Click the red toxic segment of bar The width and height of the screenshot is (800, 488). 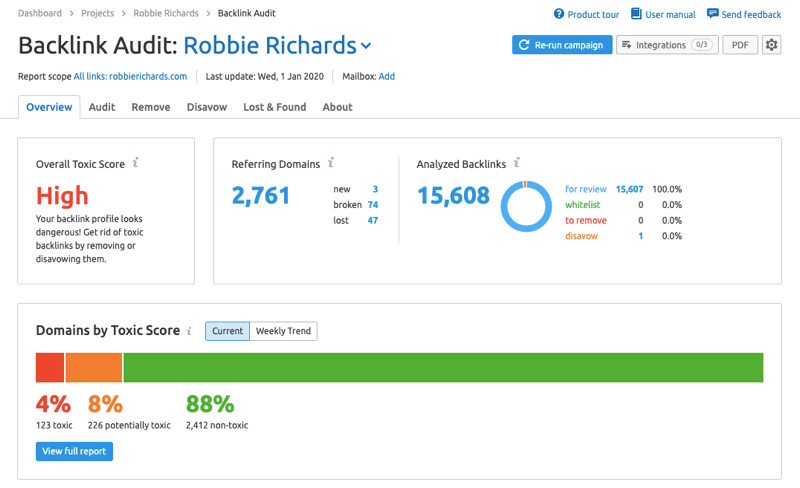click(x=50, y=367)
